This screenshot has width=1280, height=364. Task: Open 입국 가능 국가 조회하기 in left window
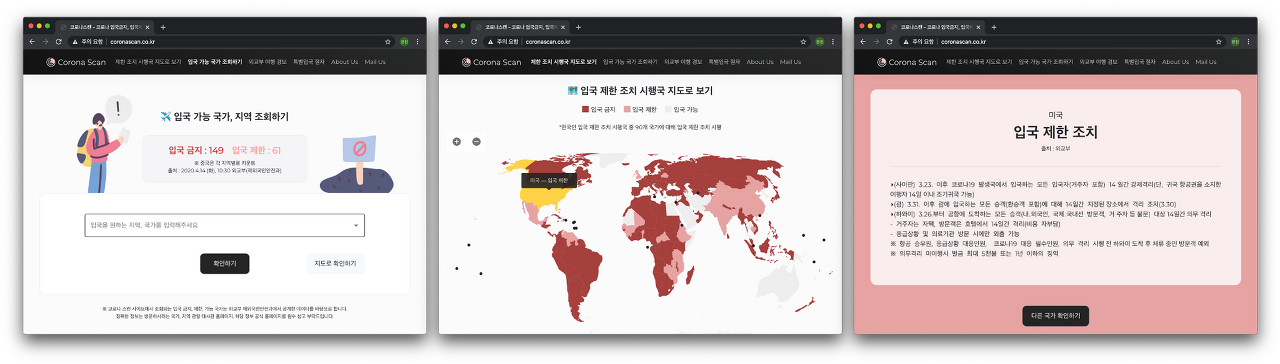(x=214, y=62)
